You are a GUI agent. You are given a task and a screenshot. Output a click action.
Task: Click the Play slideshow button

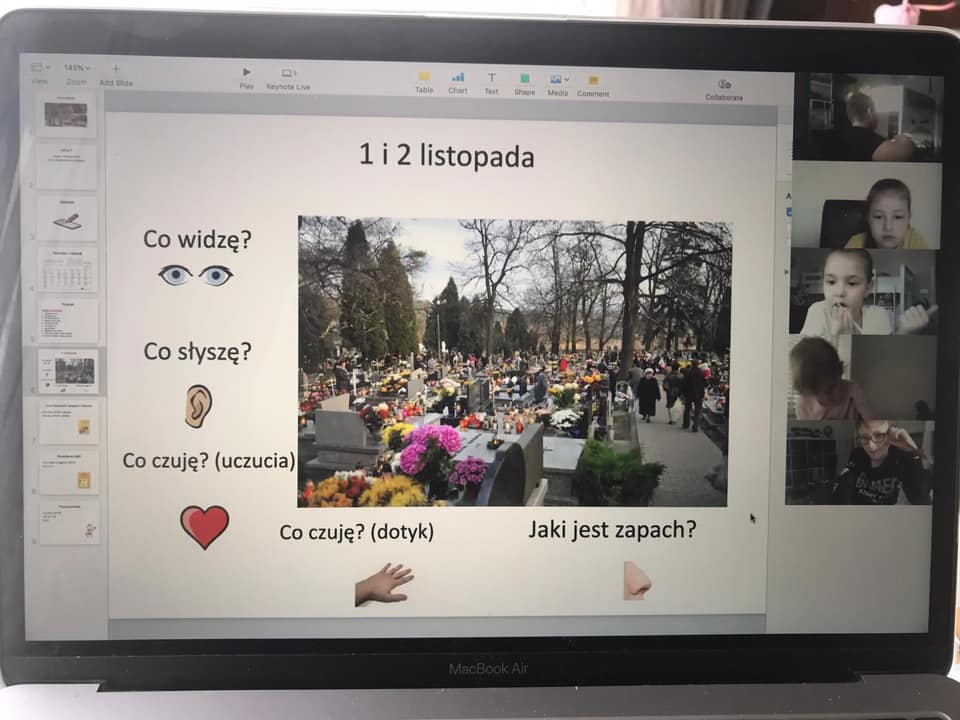pos(247,74)
